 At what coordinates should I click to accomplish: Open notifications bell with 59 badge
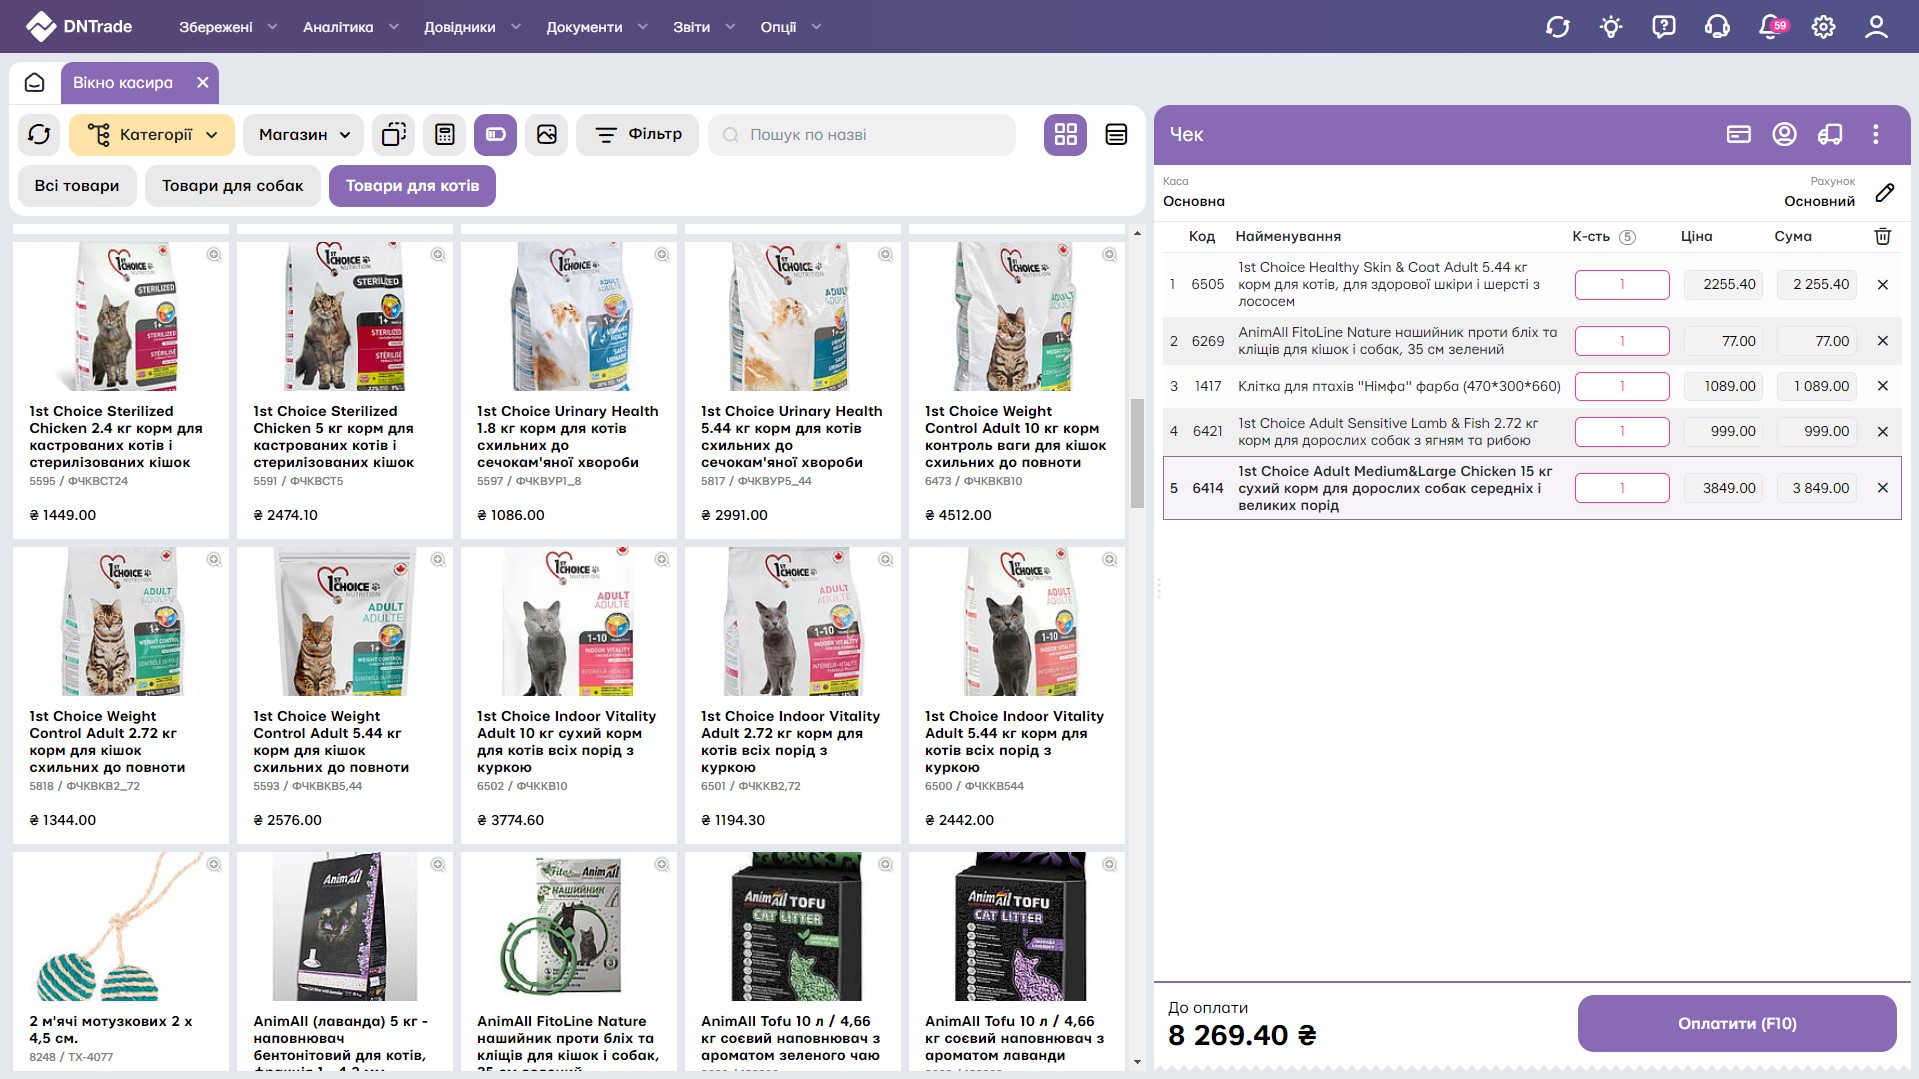tap(1771, 27)
